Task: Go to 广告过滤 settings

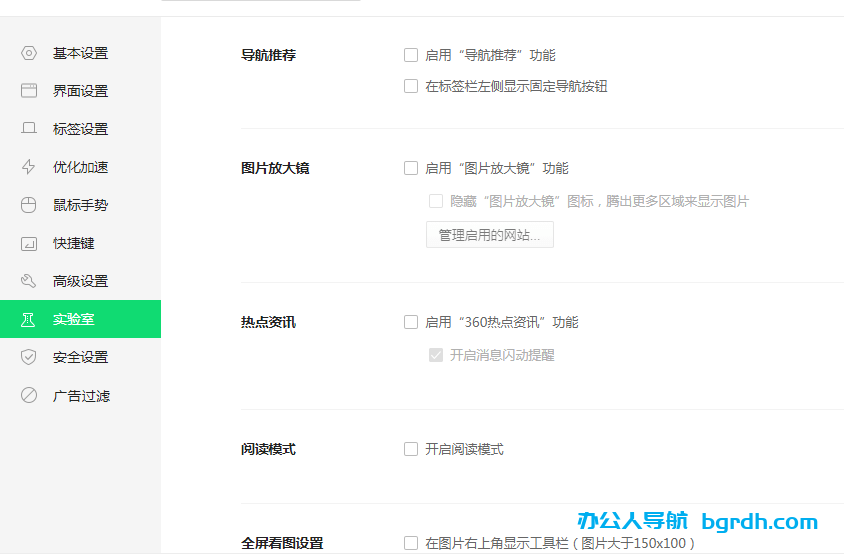Action: [80, 395]
